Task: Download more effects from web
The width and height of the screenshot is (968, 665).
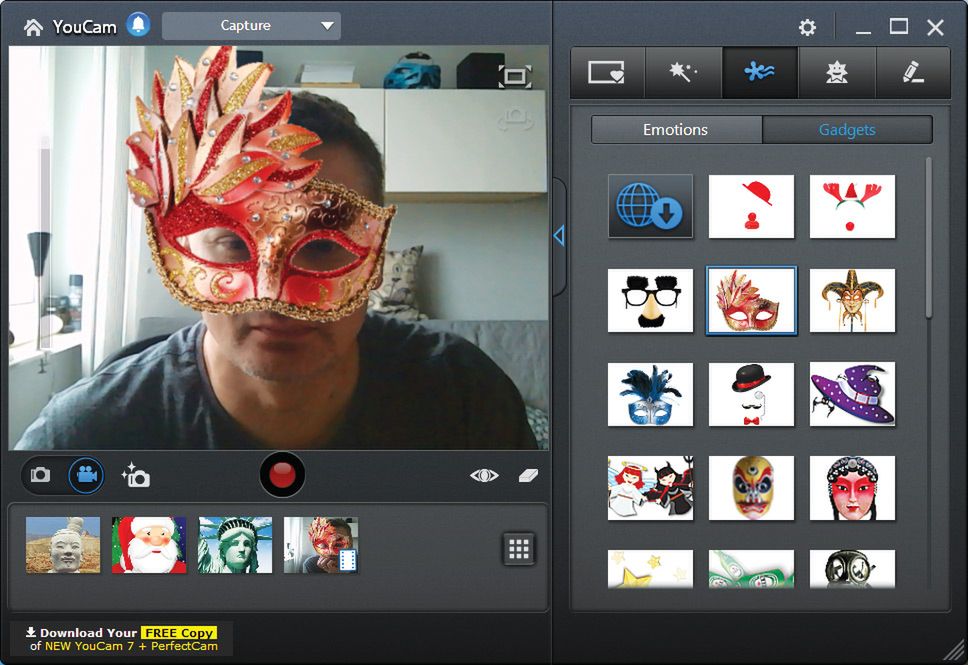Action: (x=650, y=206)
